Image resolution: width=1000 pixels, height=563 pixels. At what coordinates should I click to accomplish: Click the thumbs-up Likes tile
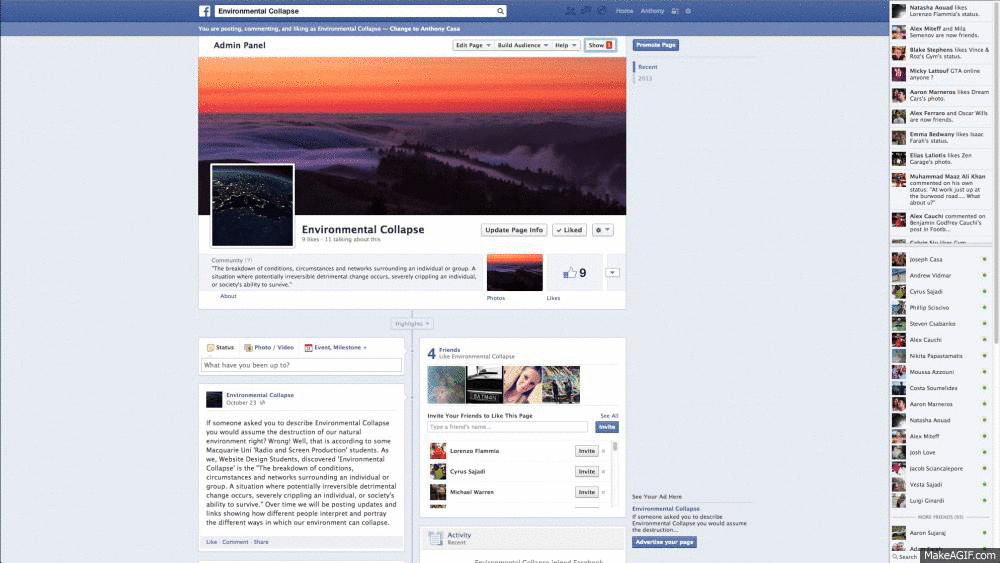tap(574, 272)
